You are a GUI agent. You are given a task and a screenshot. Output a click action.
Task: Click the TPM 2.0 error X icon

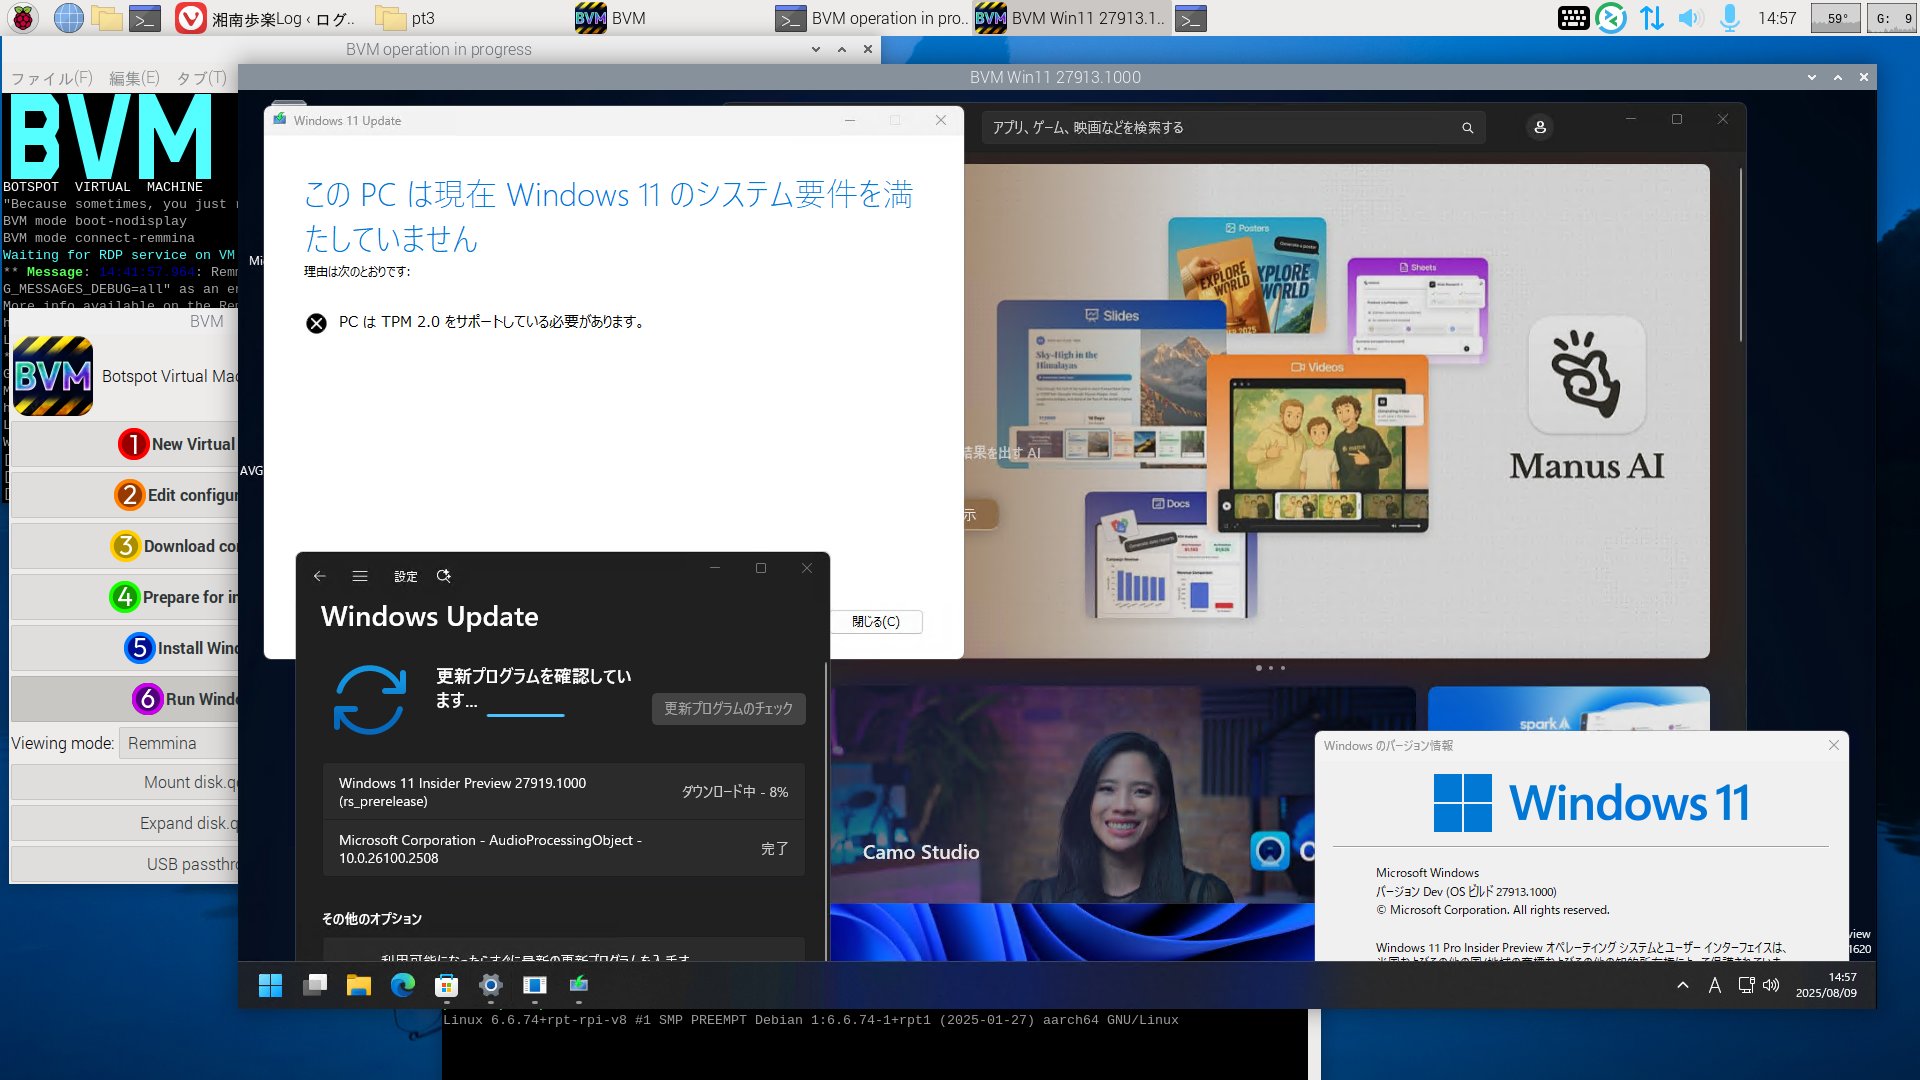(316, 322)
